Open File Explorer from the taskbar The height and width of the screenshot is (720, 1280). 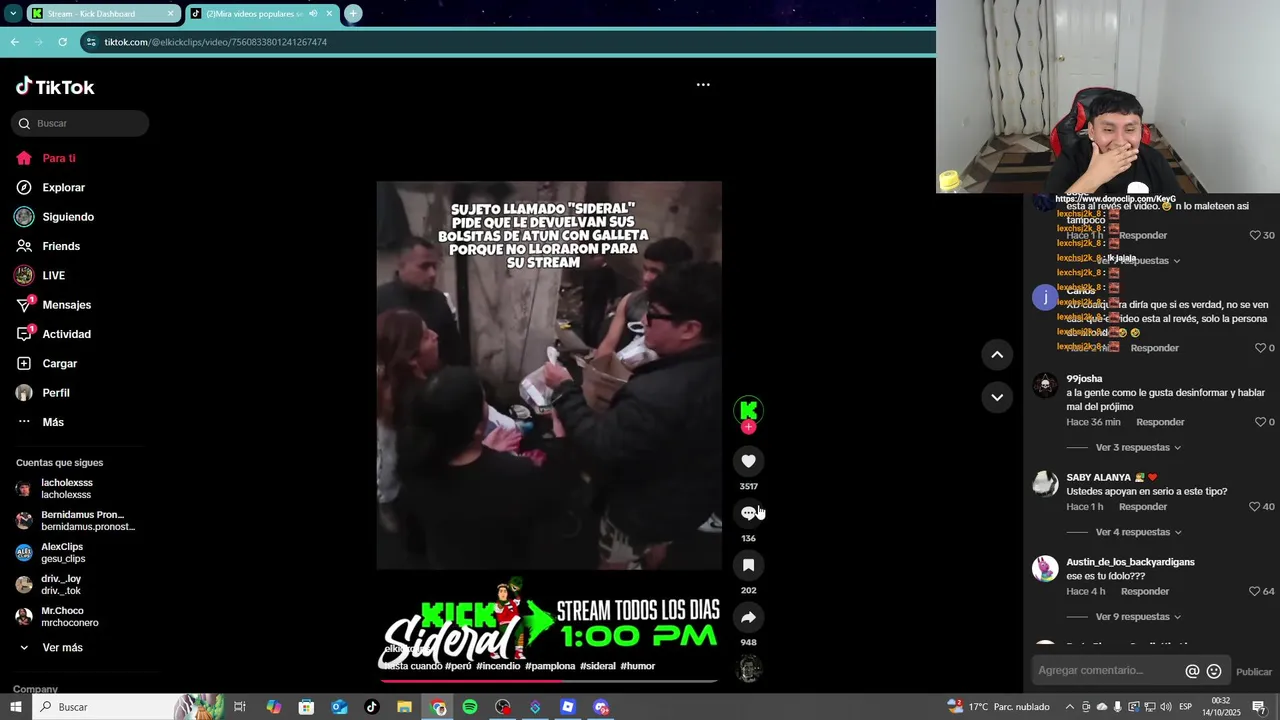[x=404, y=707]
